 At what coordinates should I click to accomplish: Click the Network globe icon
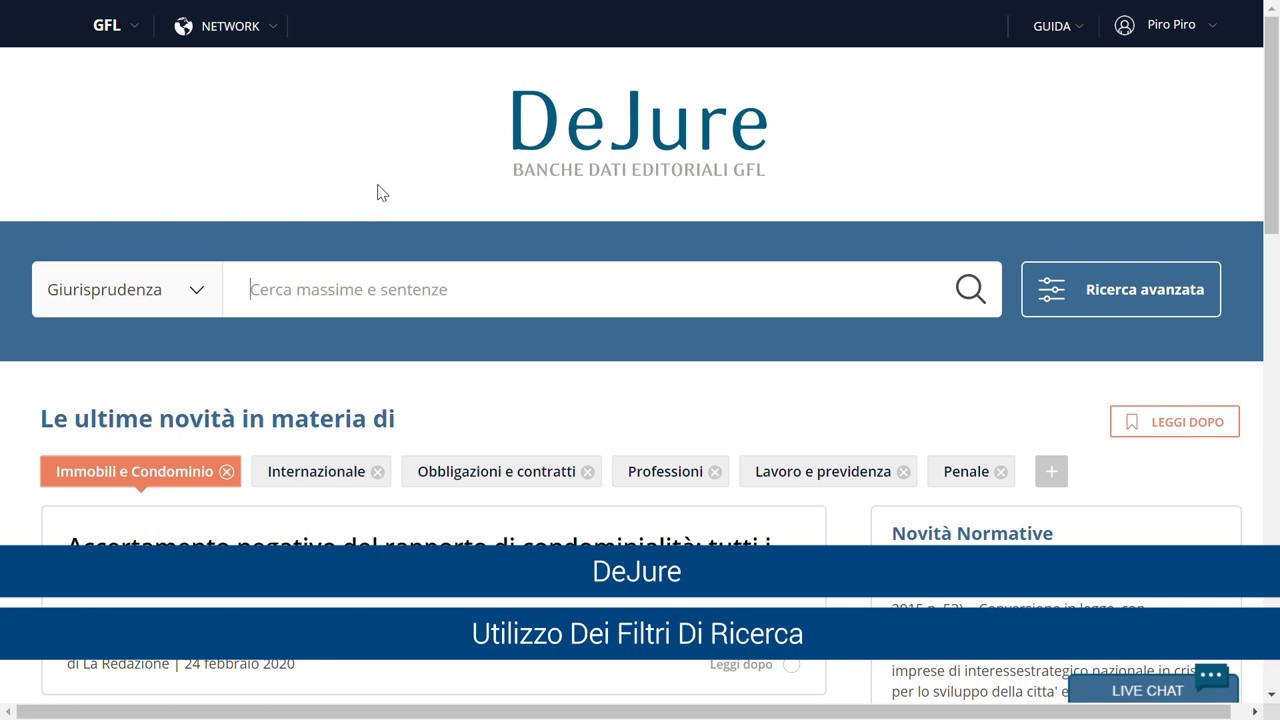183,26
